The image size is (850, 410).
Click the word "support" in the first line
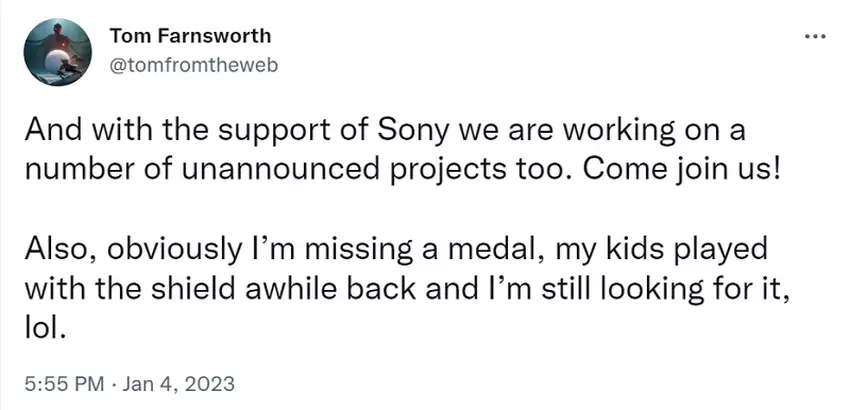click(x=280, y=131)
